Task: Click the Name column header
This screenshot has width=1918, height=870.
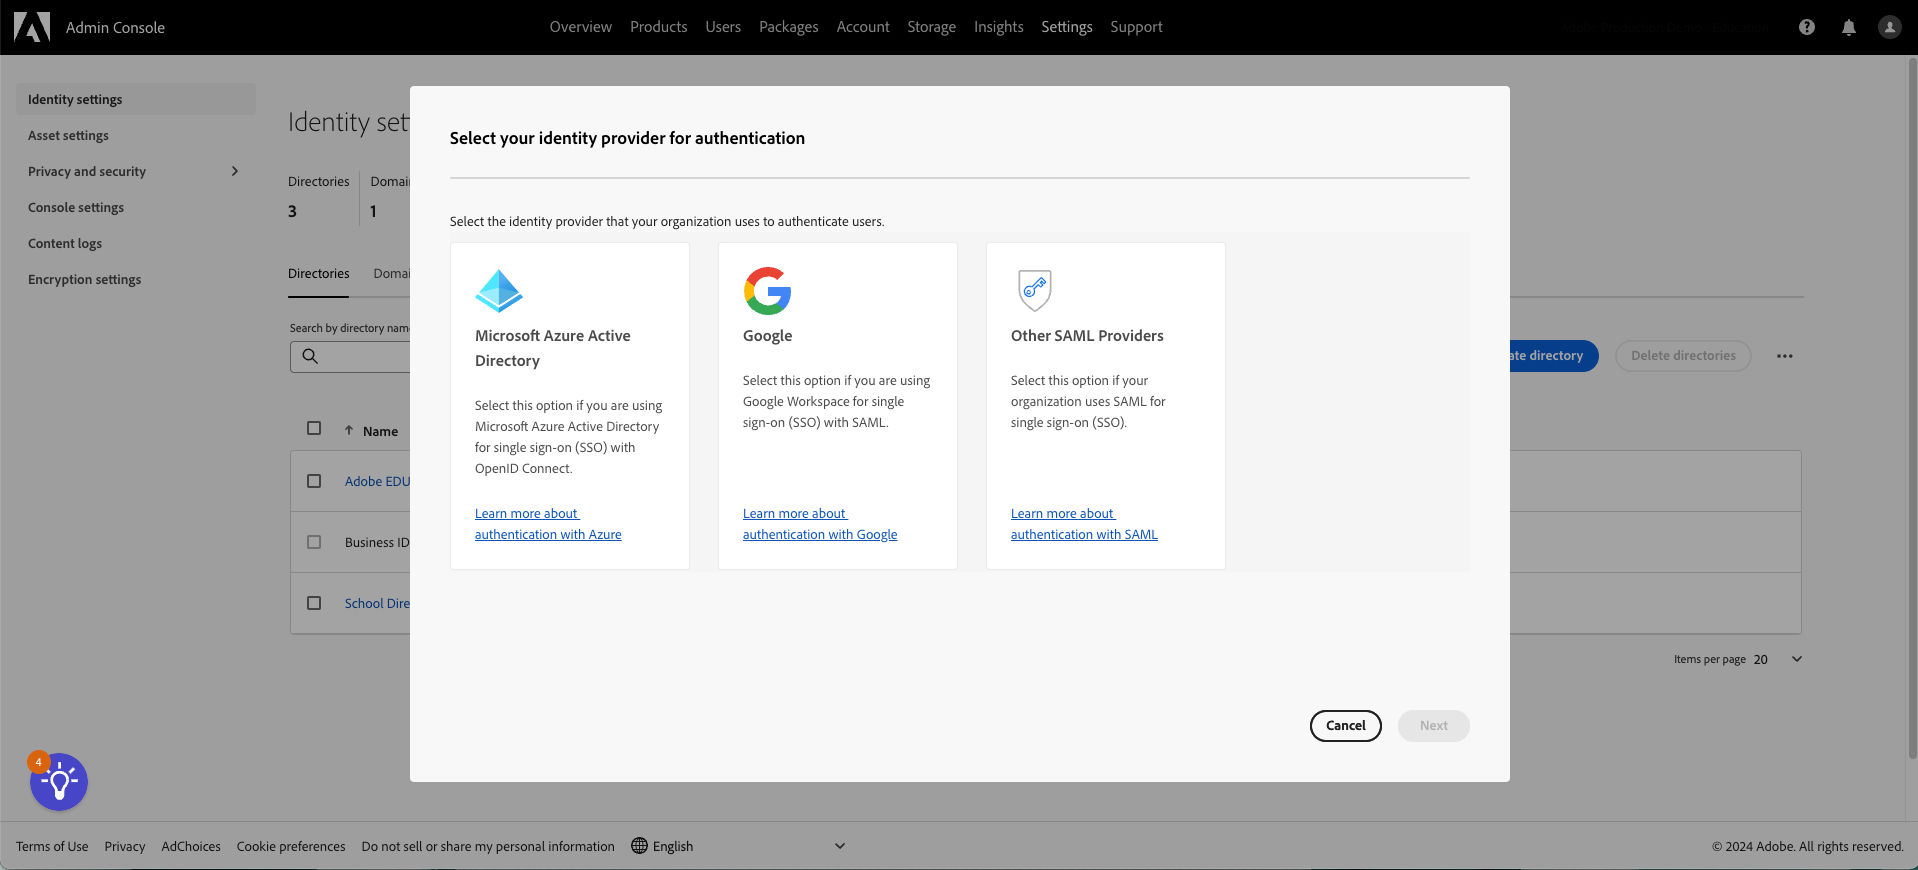Action: pos(380,431)
